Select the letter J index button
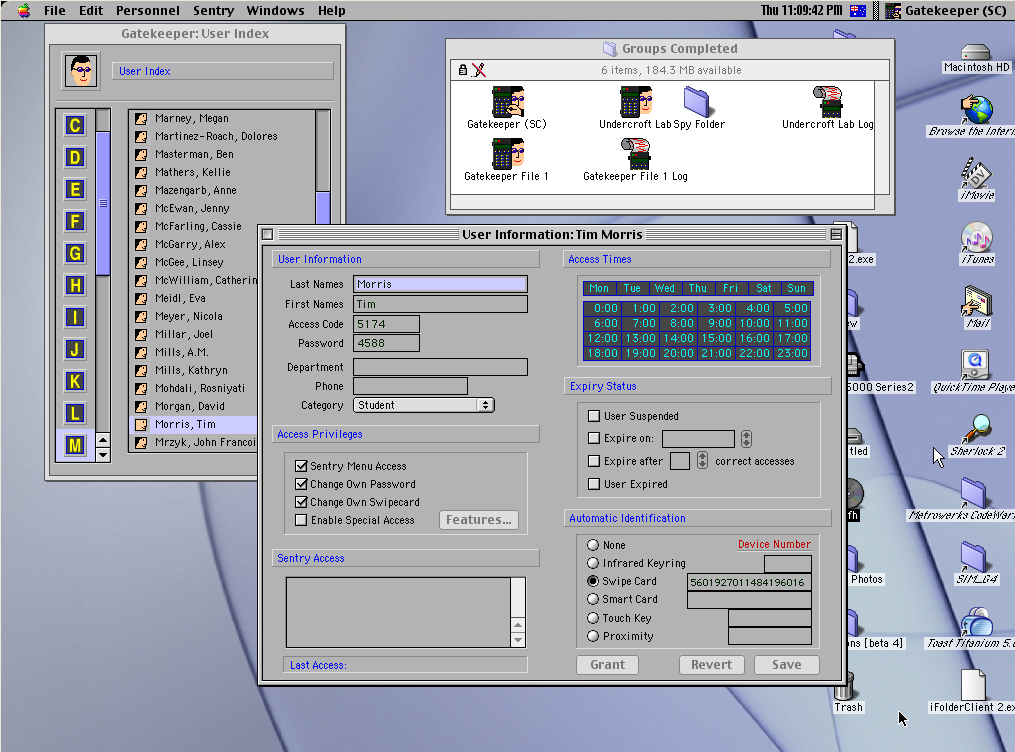Screen dimensions: 1015x752 [x=75, y=349]
